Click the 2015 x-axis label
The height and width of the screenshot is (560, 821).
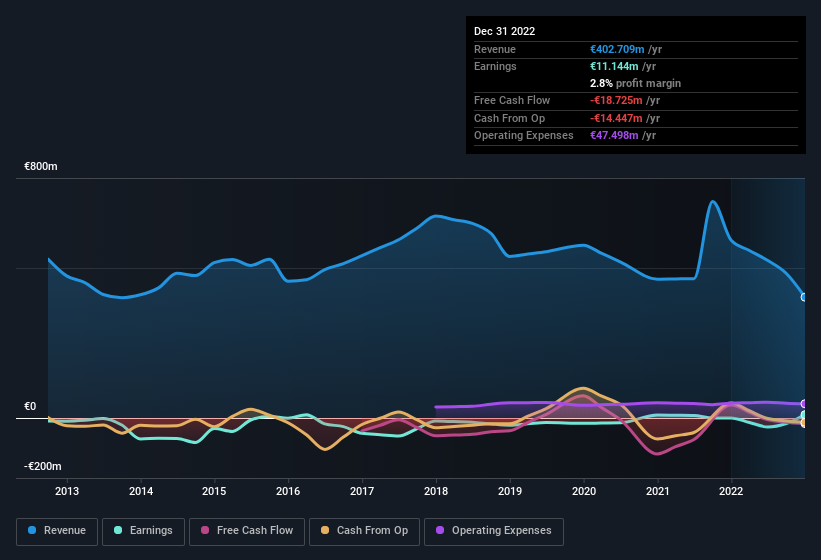pyautogui.click(x=214, y=491)
